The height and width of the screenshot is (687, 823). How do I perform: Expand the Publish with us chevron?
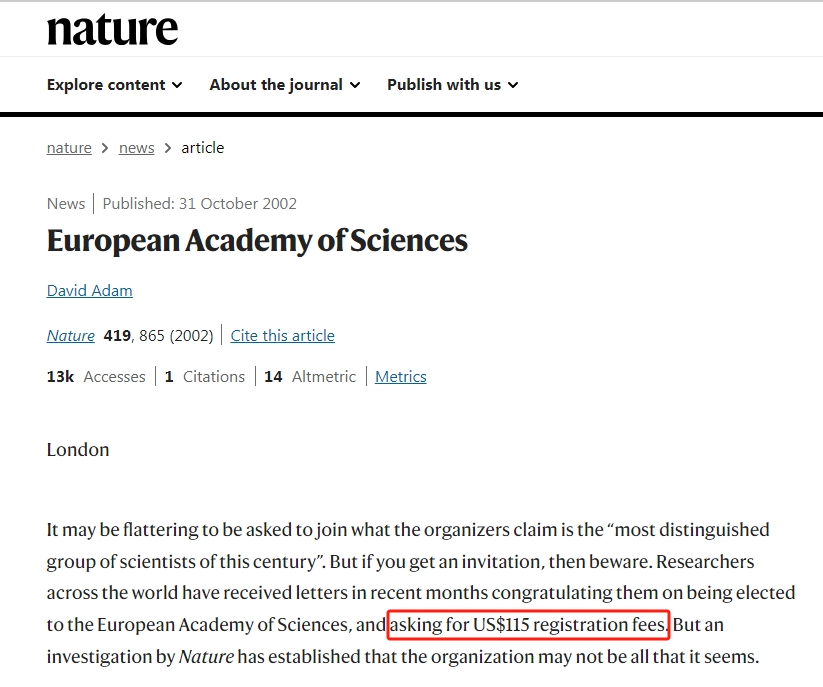[x=513, y=85]
